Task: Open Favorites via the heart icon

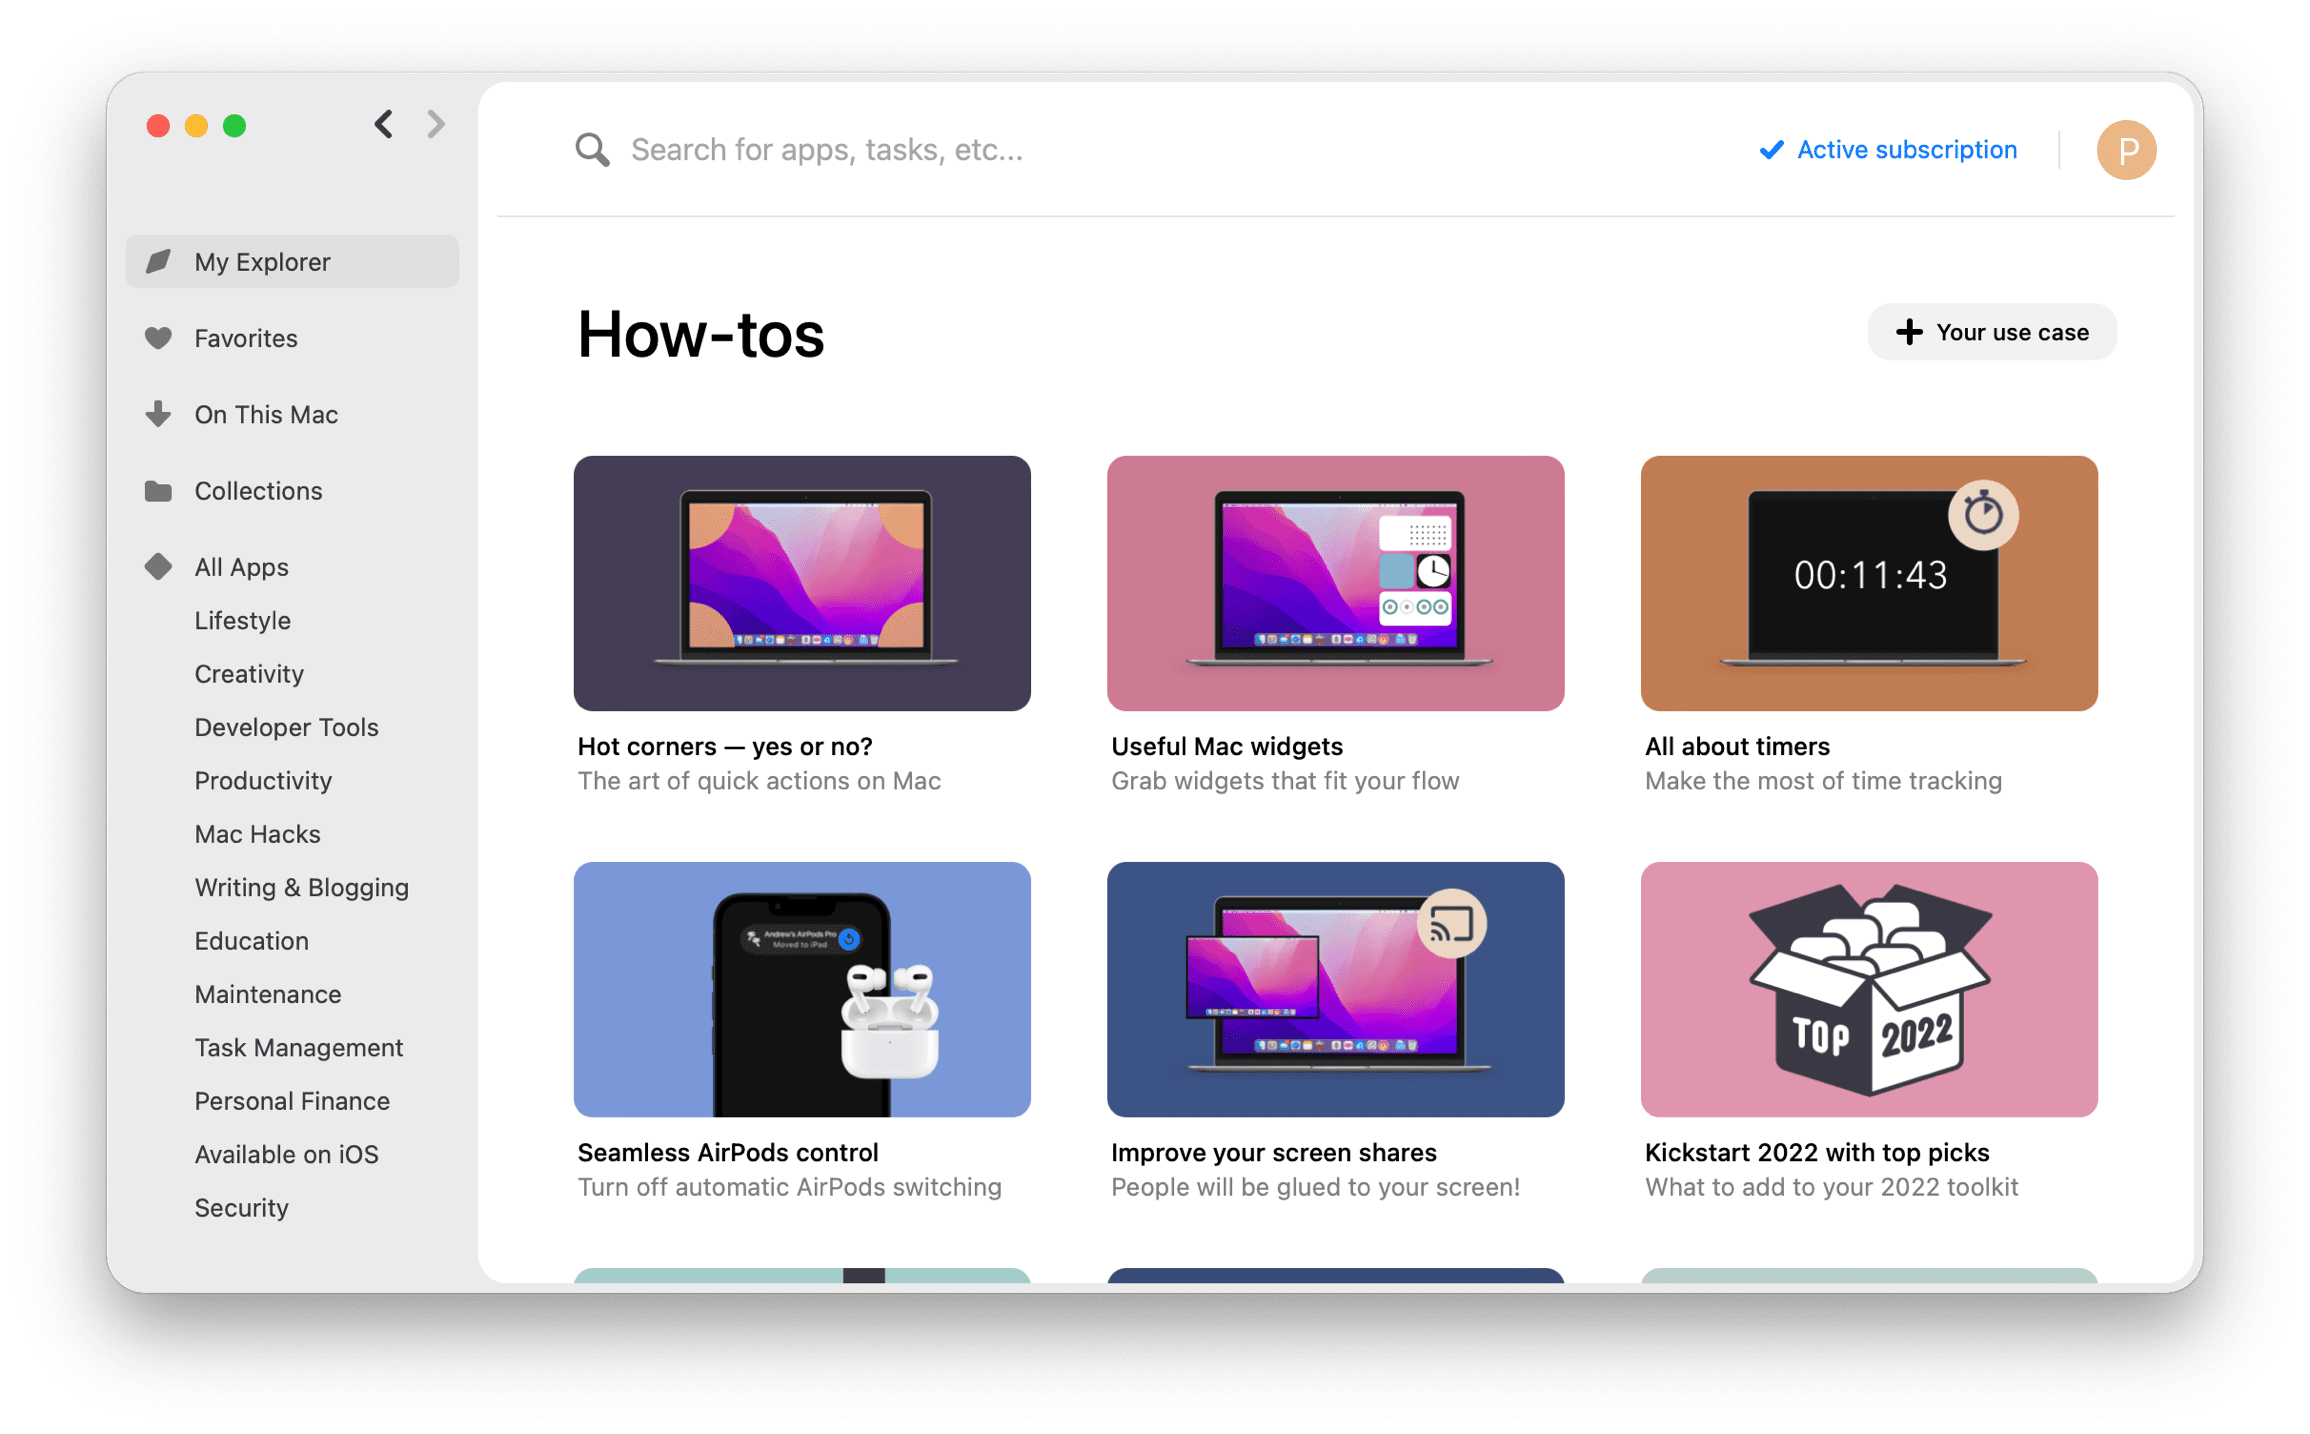Action: (158, 338)
